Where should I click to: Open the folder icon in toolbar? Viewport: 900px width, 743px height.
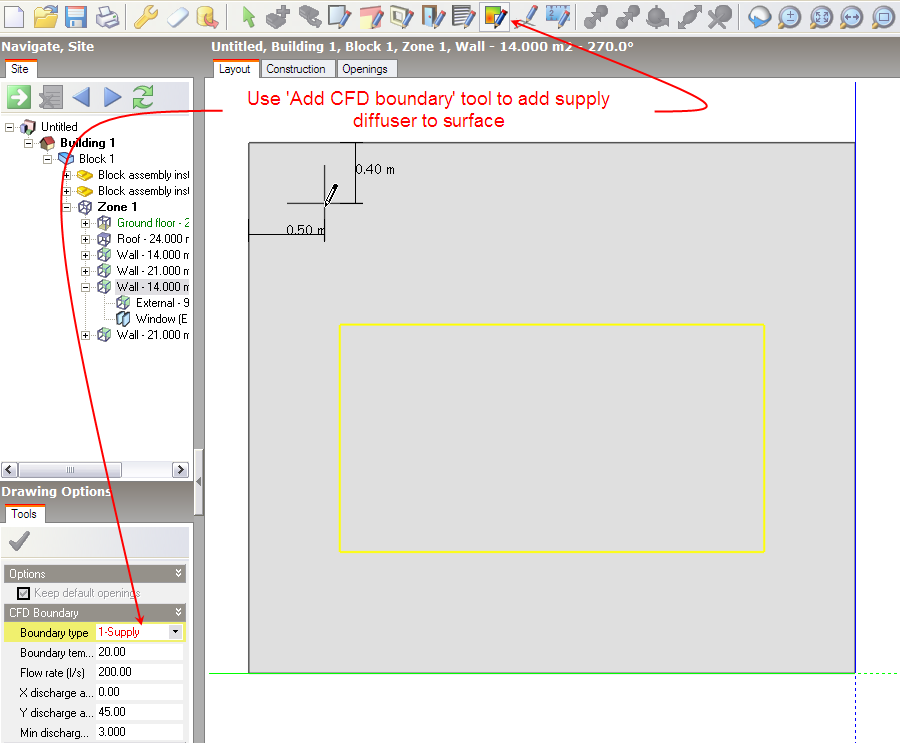click(45, 16)
